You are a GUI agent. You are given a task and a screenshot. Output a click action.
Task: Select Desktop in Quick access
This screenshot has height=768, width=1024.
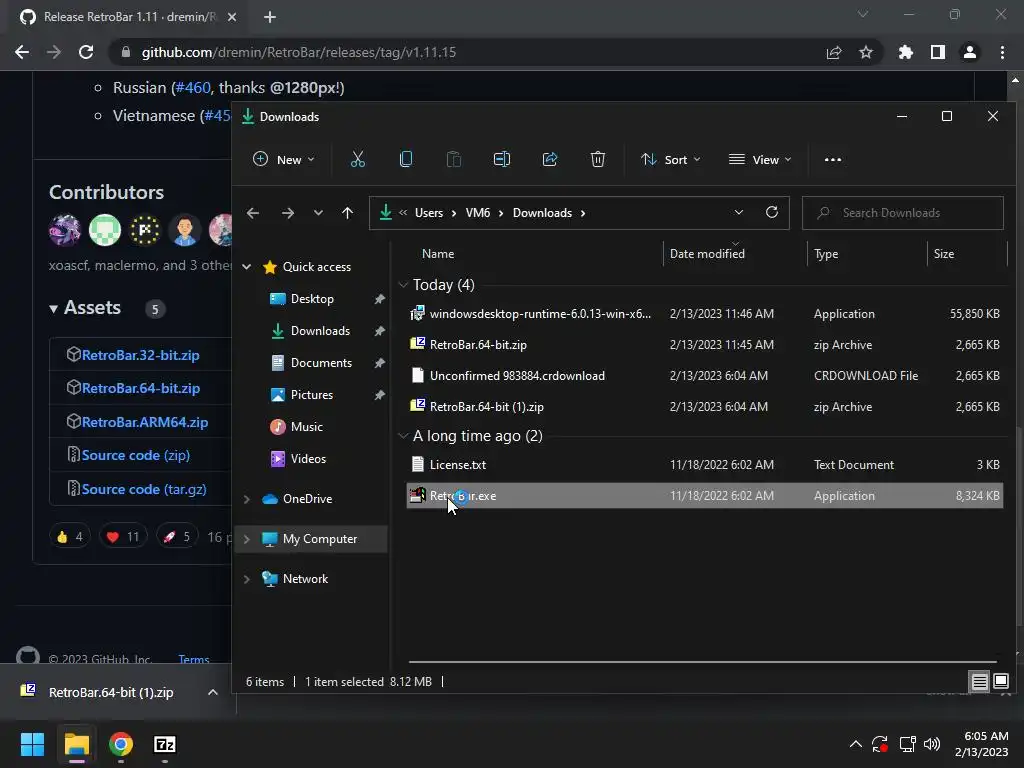click(x=312, y=298)
